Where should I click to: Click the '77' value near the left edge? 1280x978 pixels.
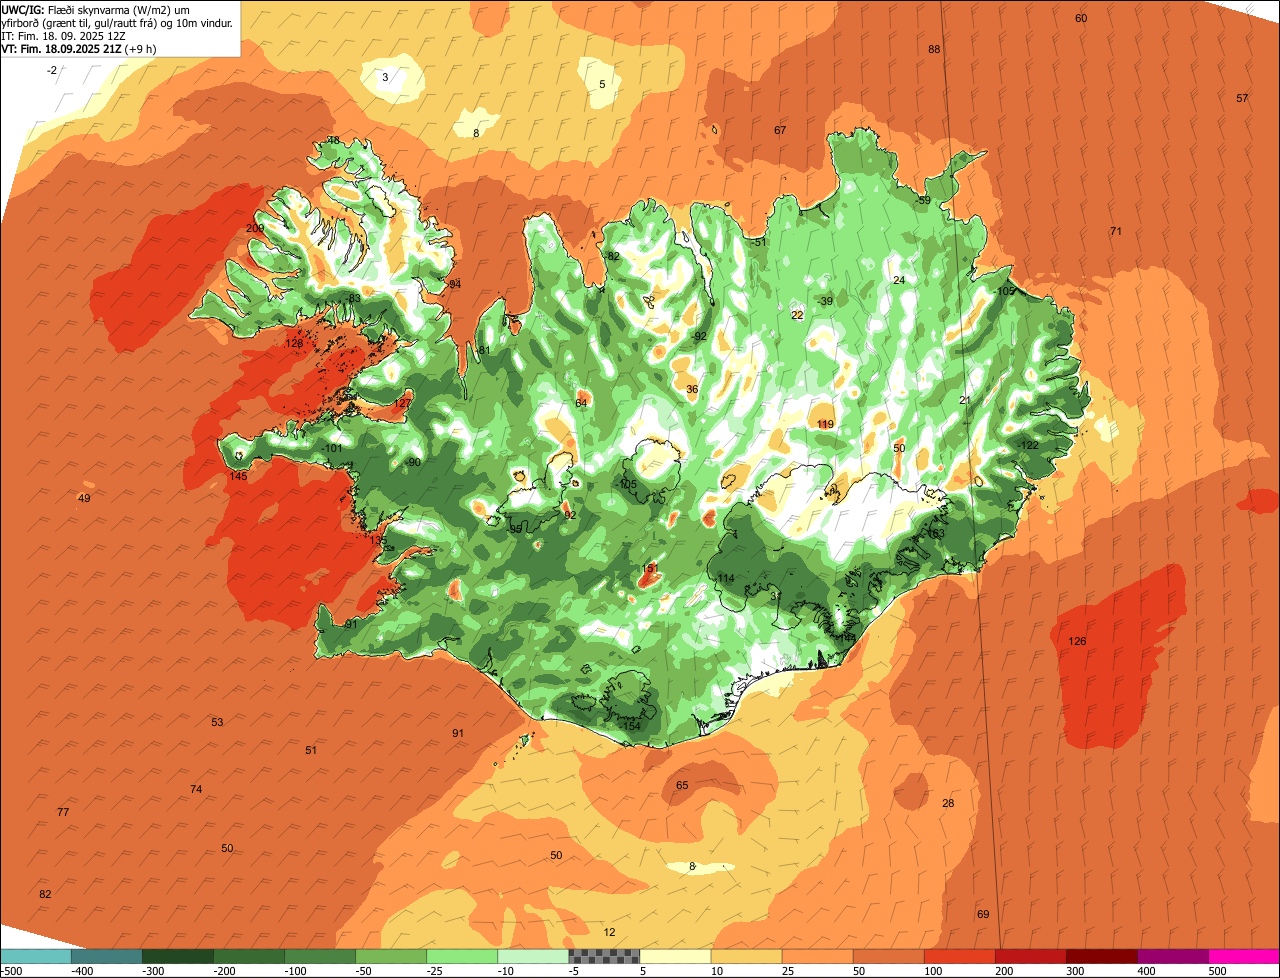63,813
